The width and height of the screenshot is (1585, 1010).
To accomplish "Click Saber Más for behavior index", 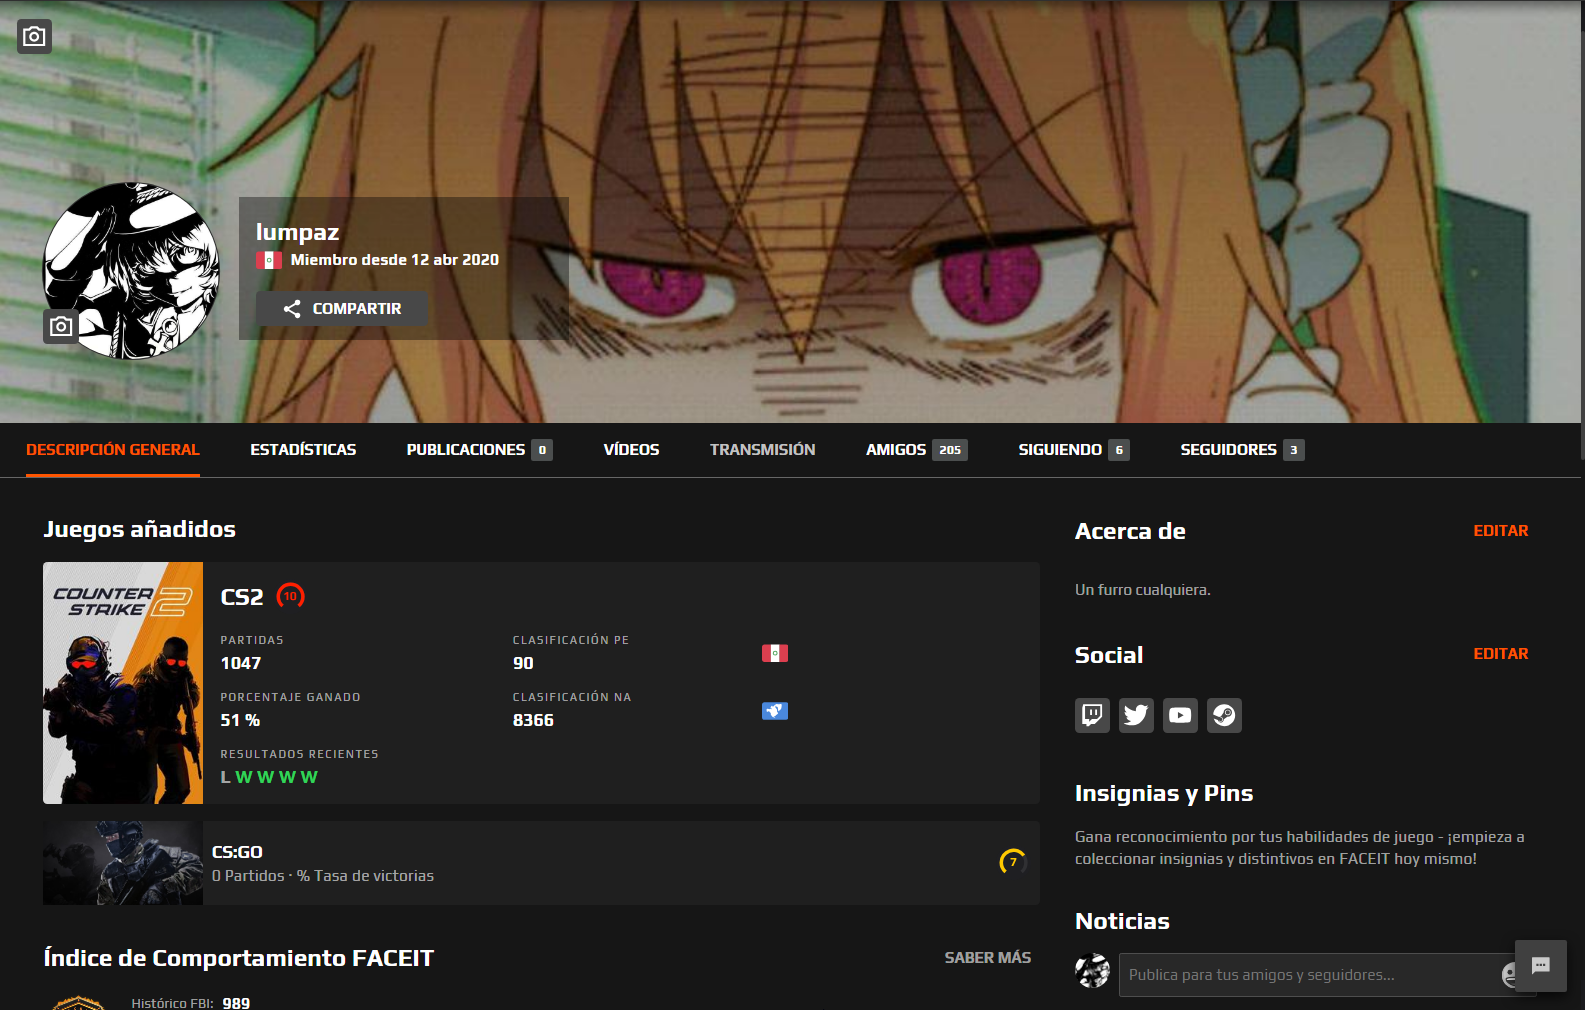I will tap(988, 958).
